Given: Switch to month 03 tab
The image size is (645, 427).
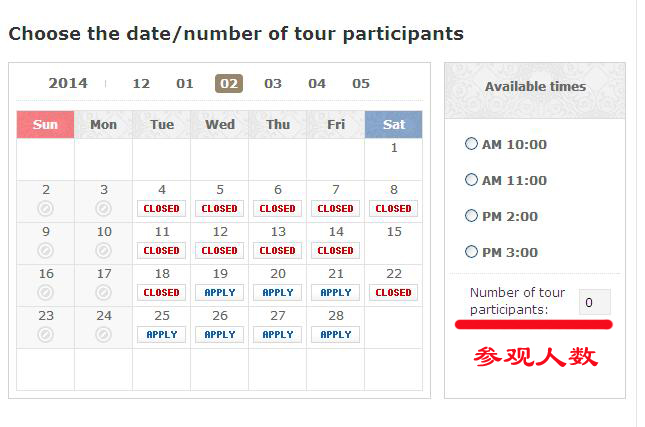Looking at the screenshot, I should pos(273,84).
